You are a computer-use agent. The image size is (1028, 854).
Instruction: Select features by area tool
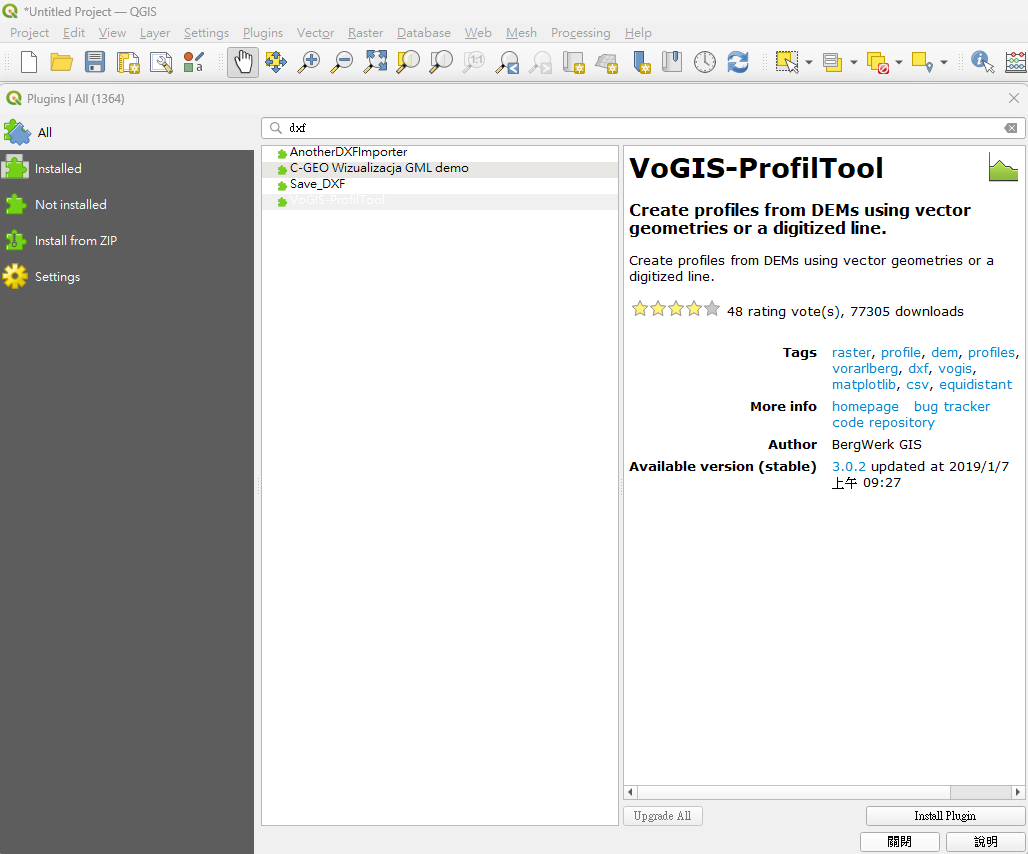787,62
